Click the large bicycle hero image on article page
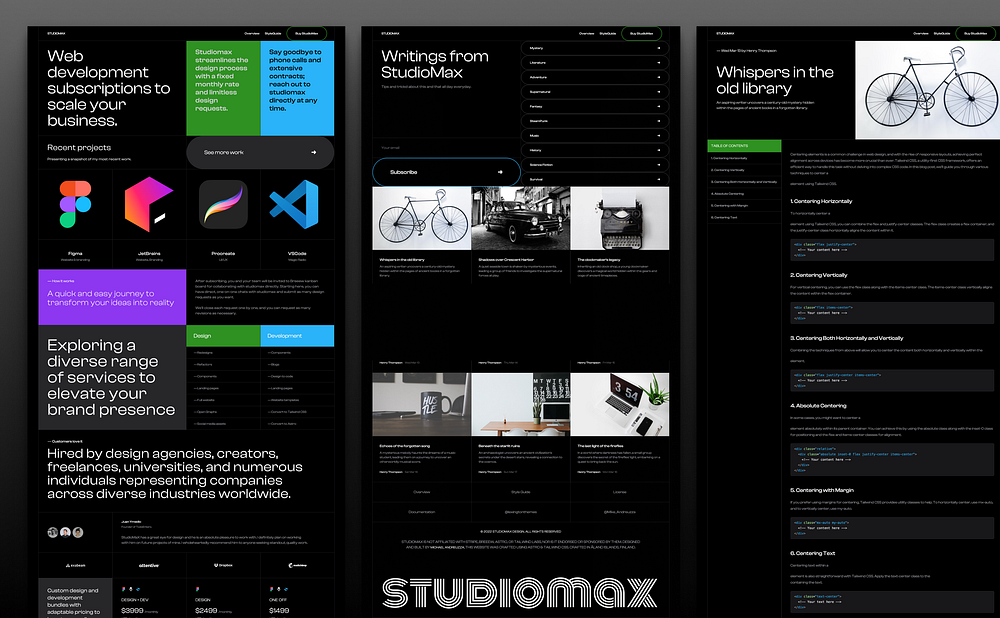Screen dimensions: 1000x618 tap(927, 90)
